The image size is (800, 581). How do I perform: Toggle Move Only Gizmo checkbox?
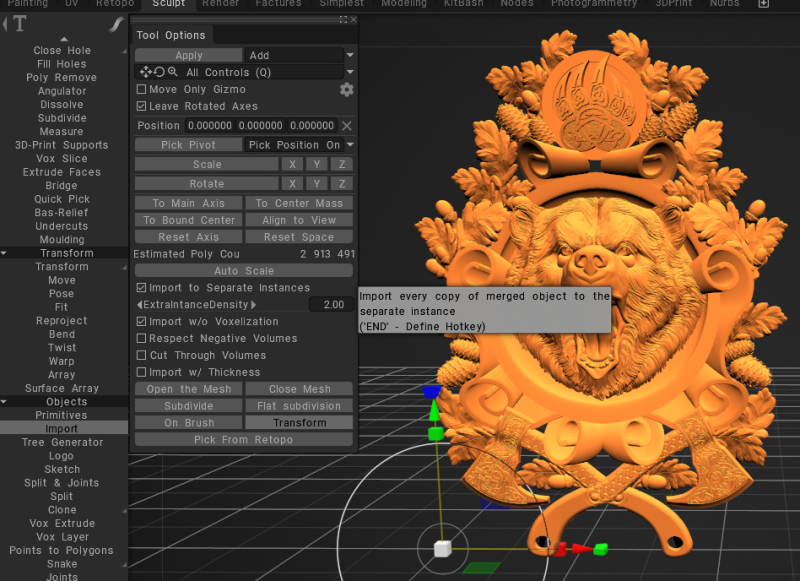tap(141, 89)
